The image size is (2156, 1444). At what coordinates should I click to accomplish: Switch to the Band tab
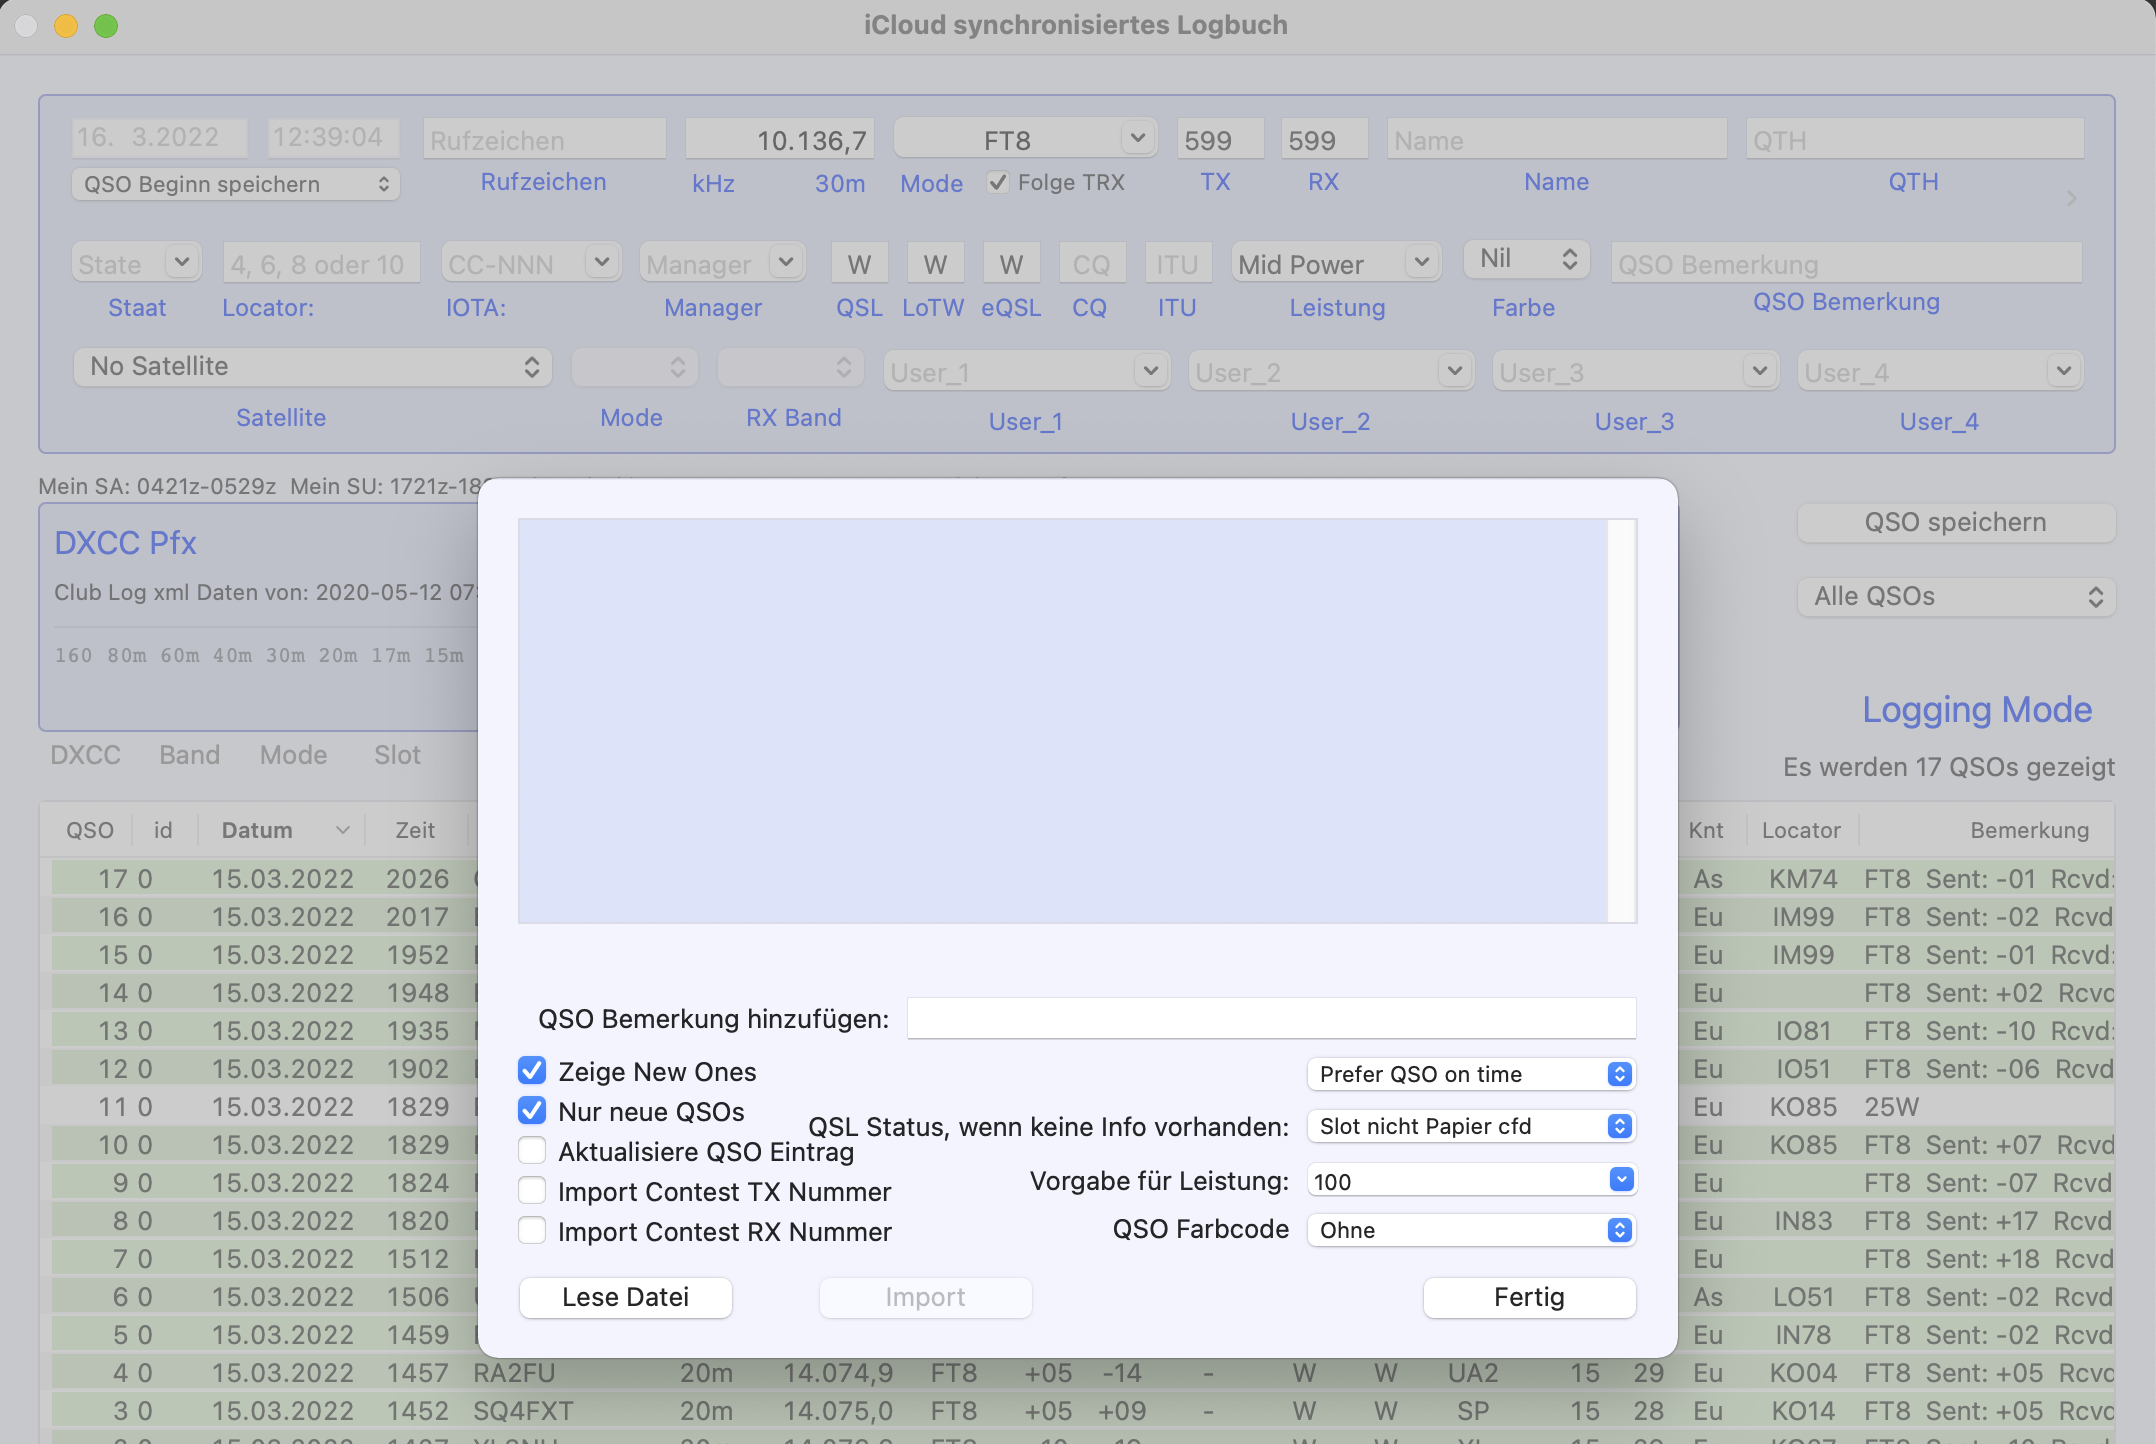click(190, 755)
